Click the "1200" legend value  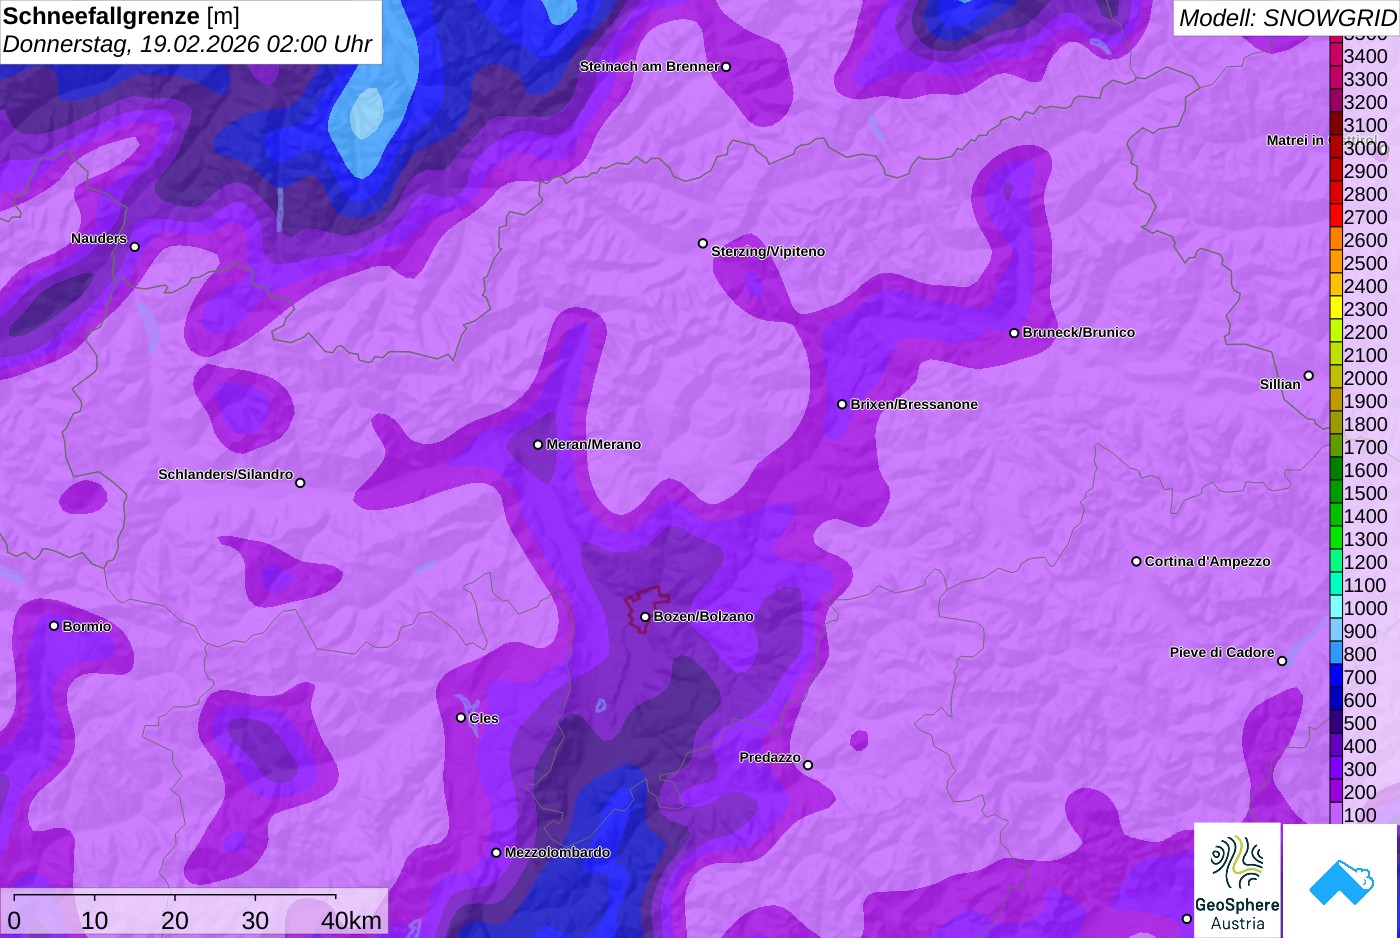point(1365,562)
